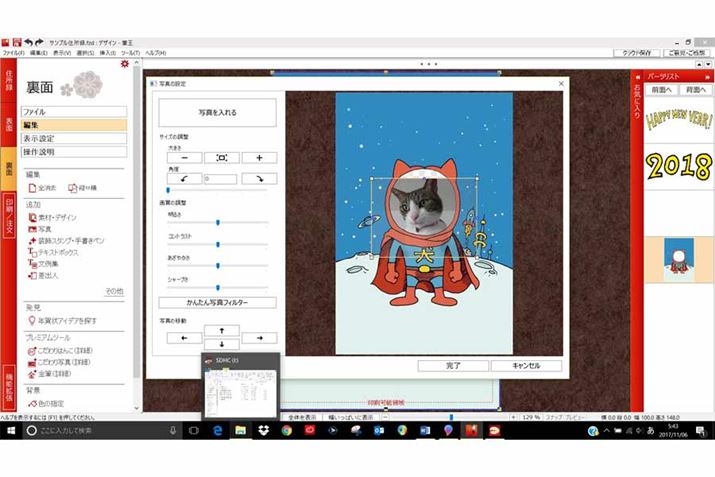
Task: Insert a テキストボックス text box
Action: tap(53, 252)
